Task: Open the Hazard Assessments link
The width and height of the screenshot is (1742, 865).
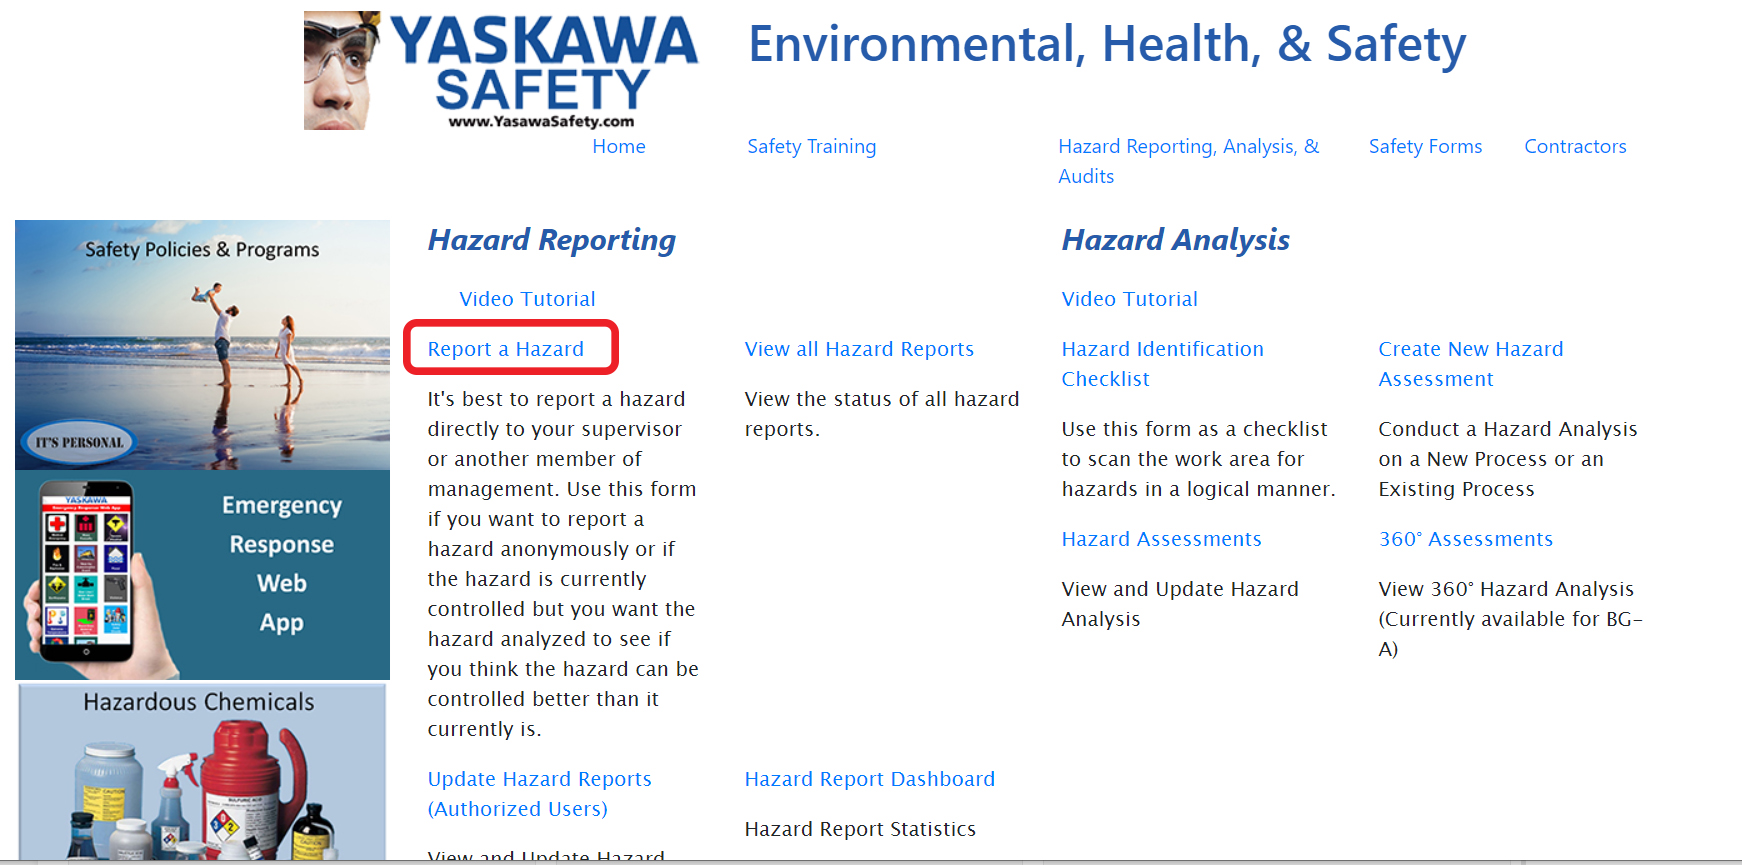Action: [x=1161, y=539]
